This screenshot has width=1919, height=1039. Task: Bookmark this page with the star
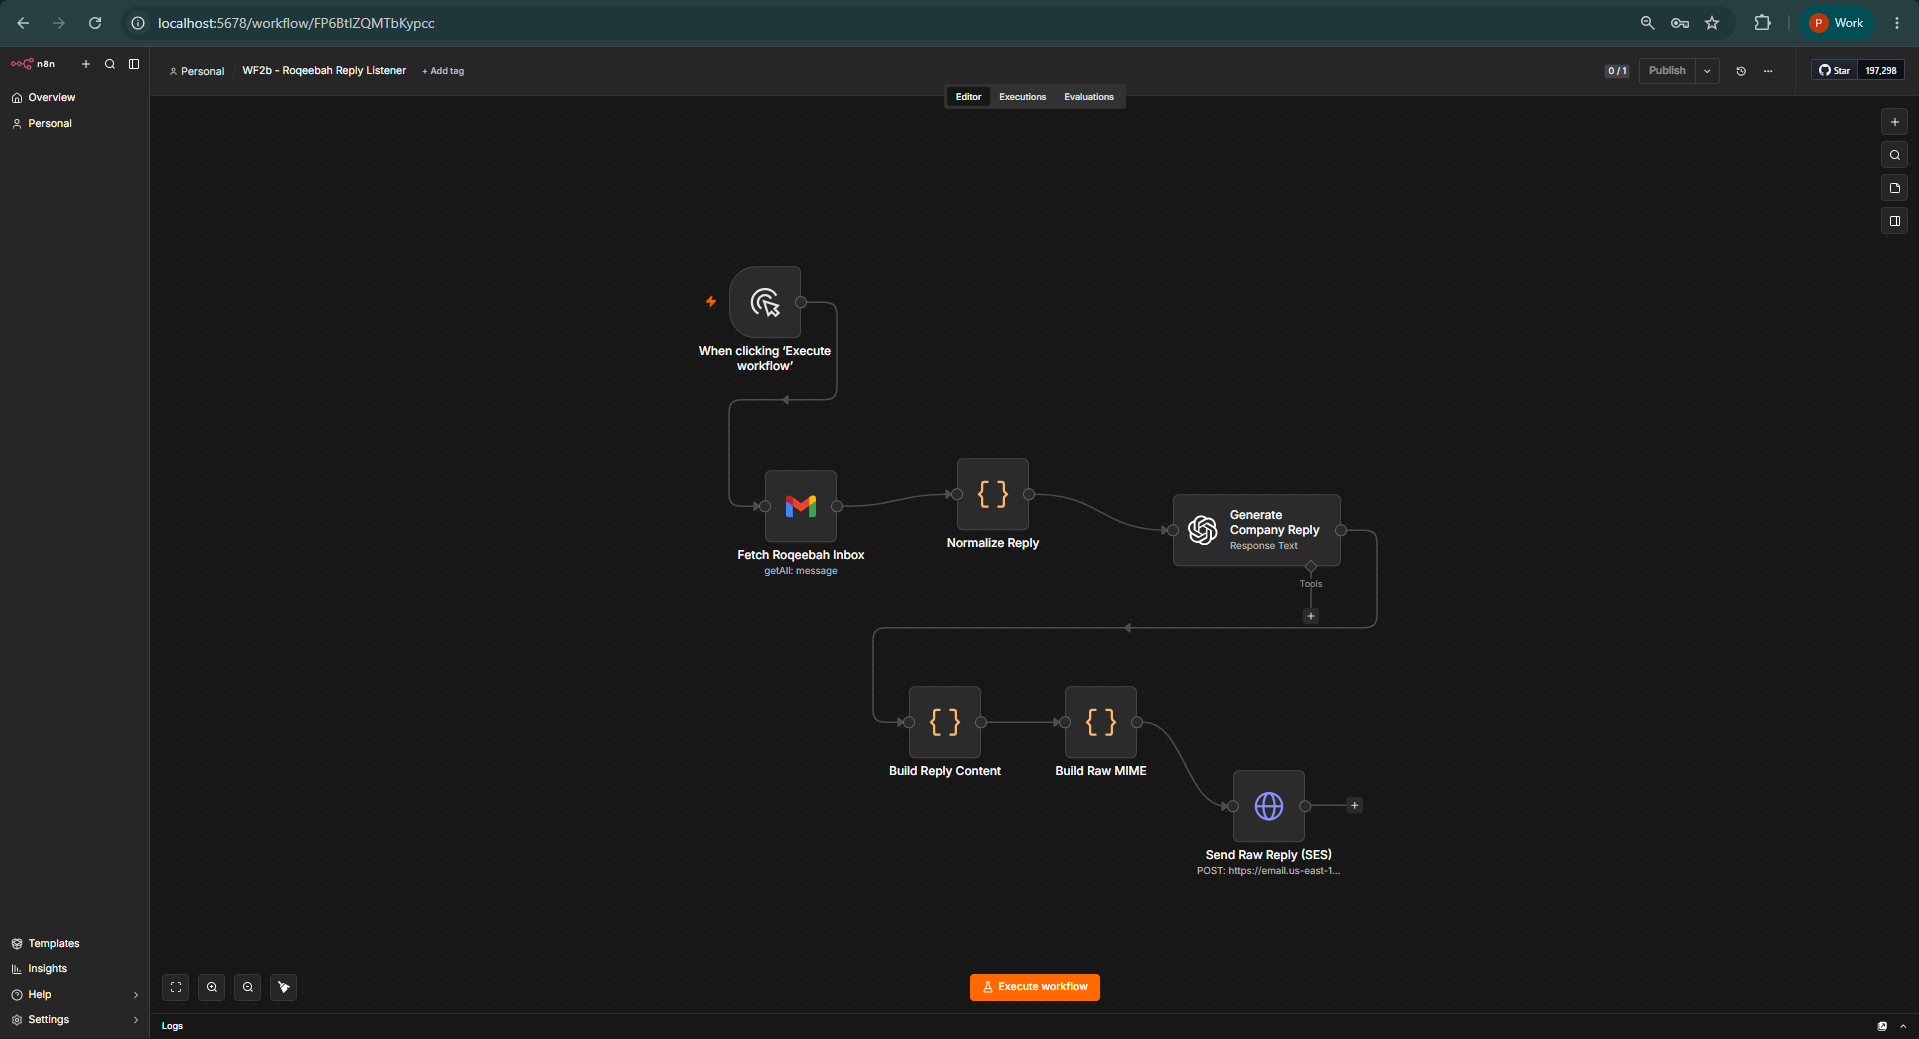coord(1712,23)
